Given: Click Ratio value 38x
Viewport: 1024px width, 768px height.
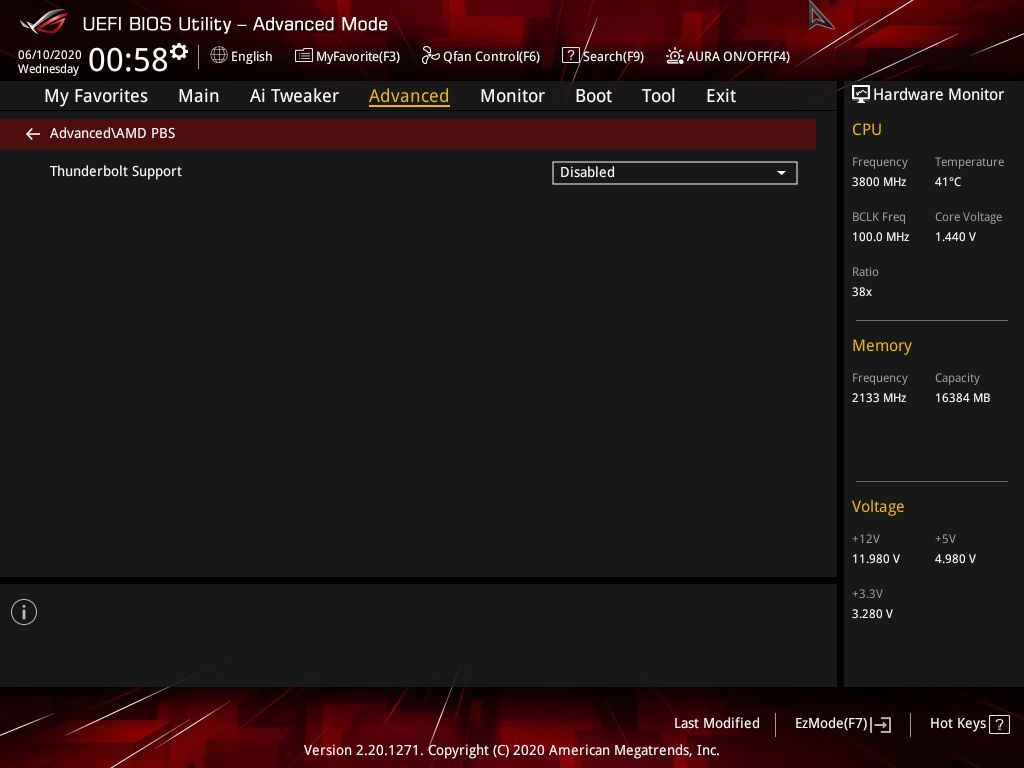Looking at the screenshot, I should 862,292.
